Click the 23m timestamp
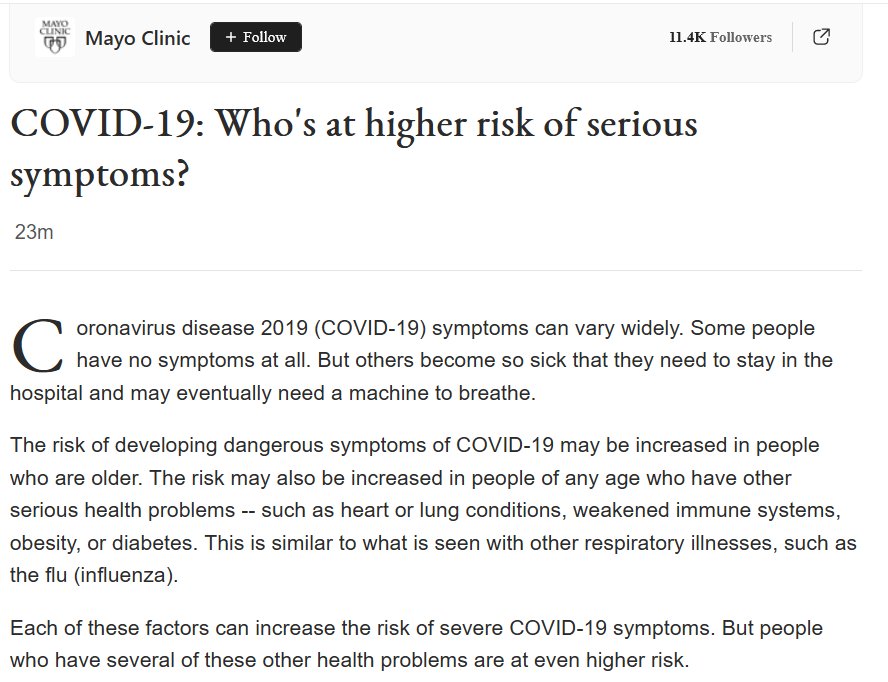This screenshot has width=888, height=682. click(34, 232)
